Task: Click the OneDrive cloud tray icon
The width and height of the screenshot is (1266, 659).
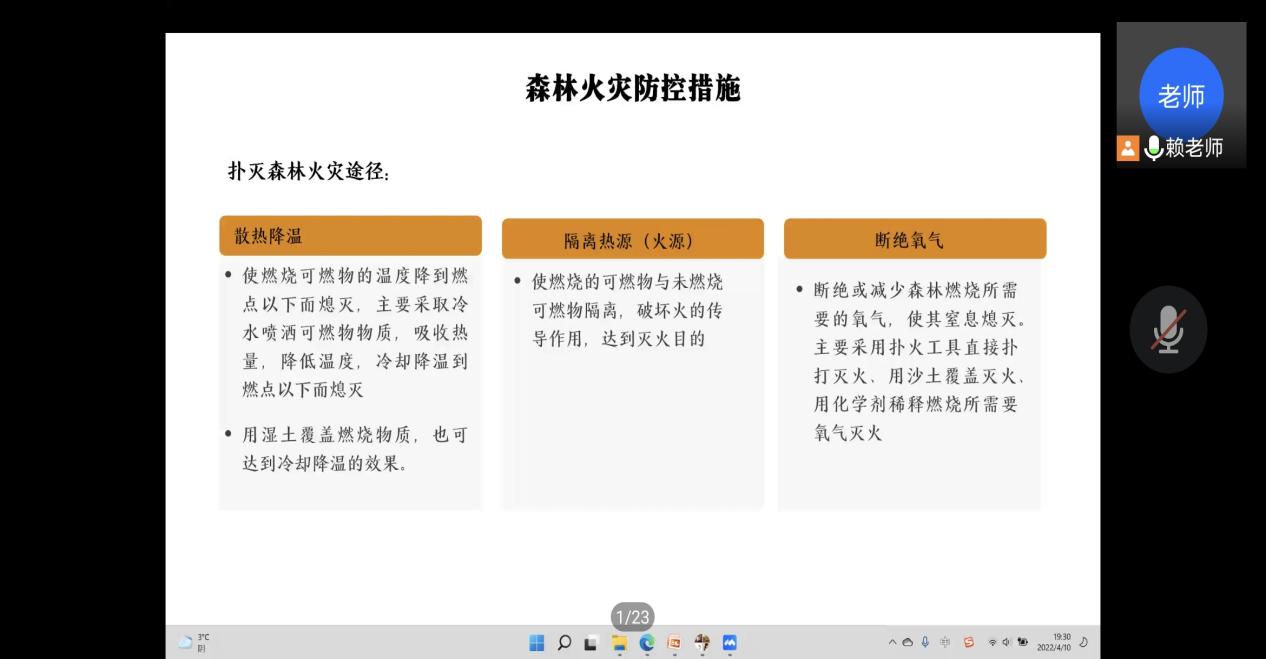Action: pyautogui.click(x=908, y=642)
